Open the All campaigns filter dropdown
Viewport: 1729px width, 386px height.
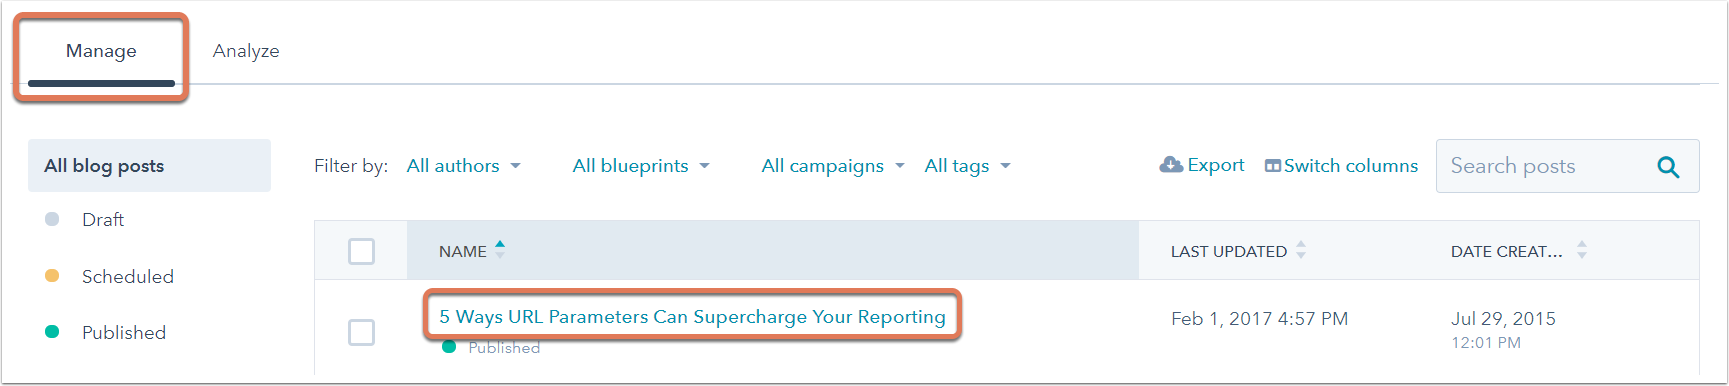(833, 166)
